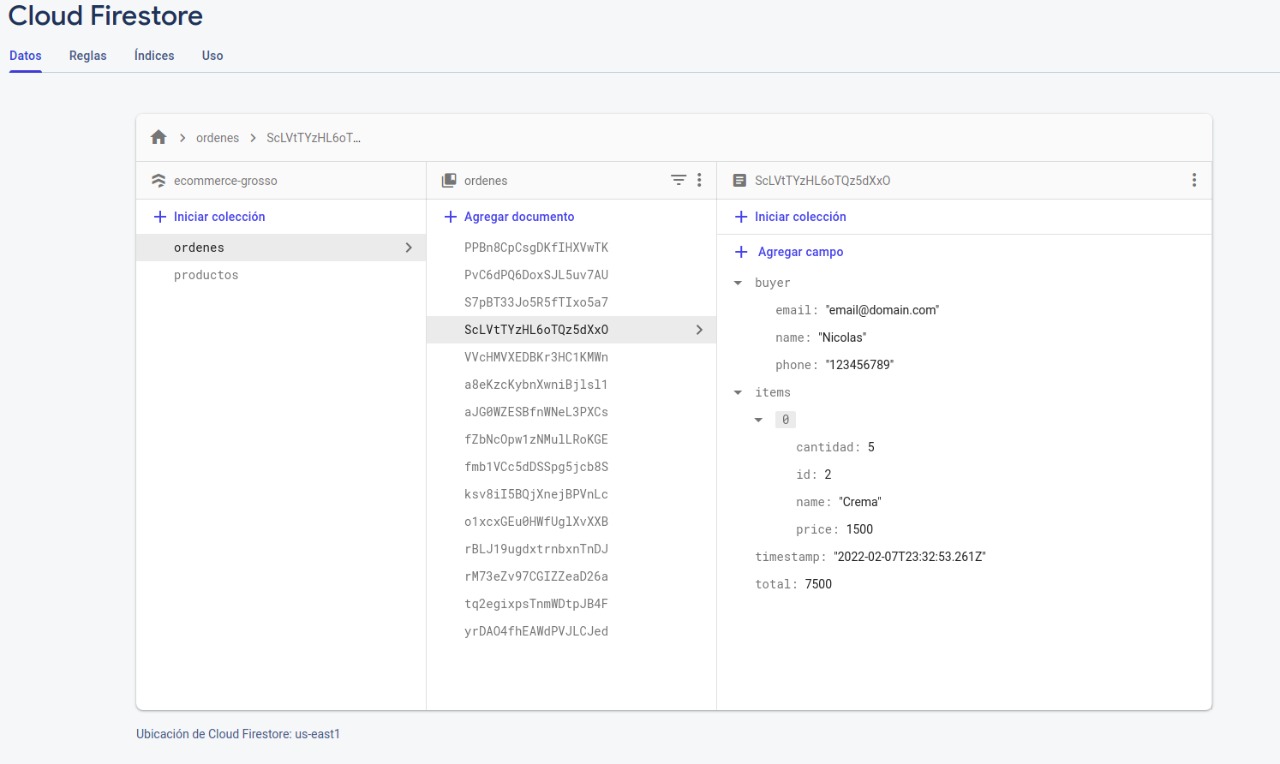Click the timestamp value "2022-02-07T23:32:53.261Z"

(910, 557)
